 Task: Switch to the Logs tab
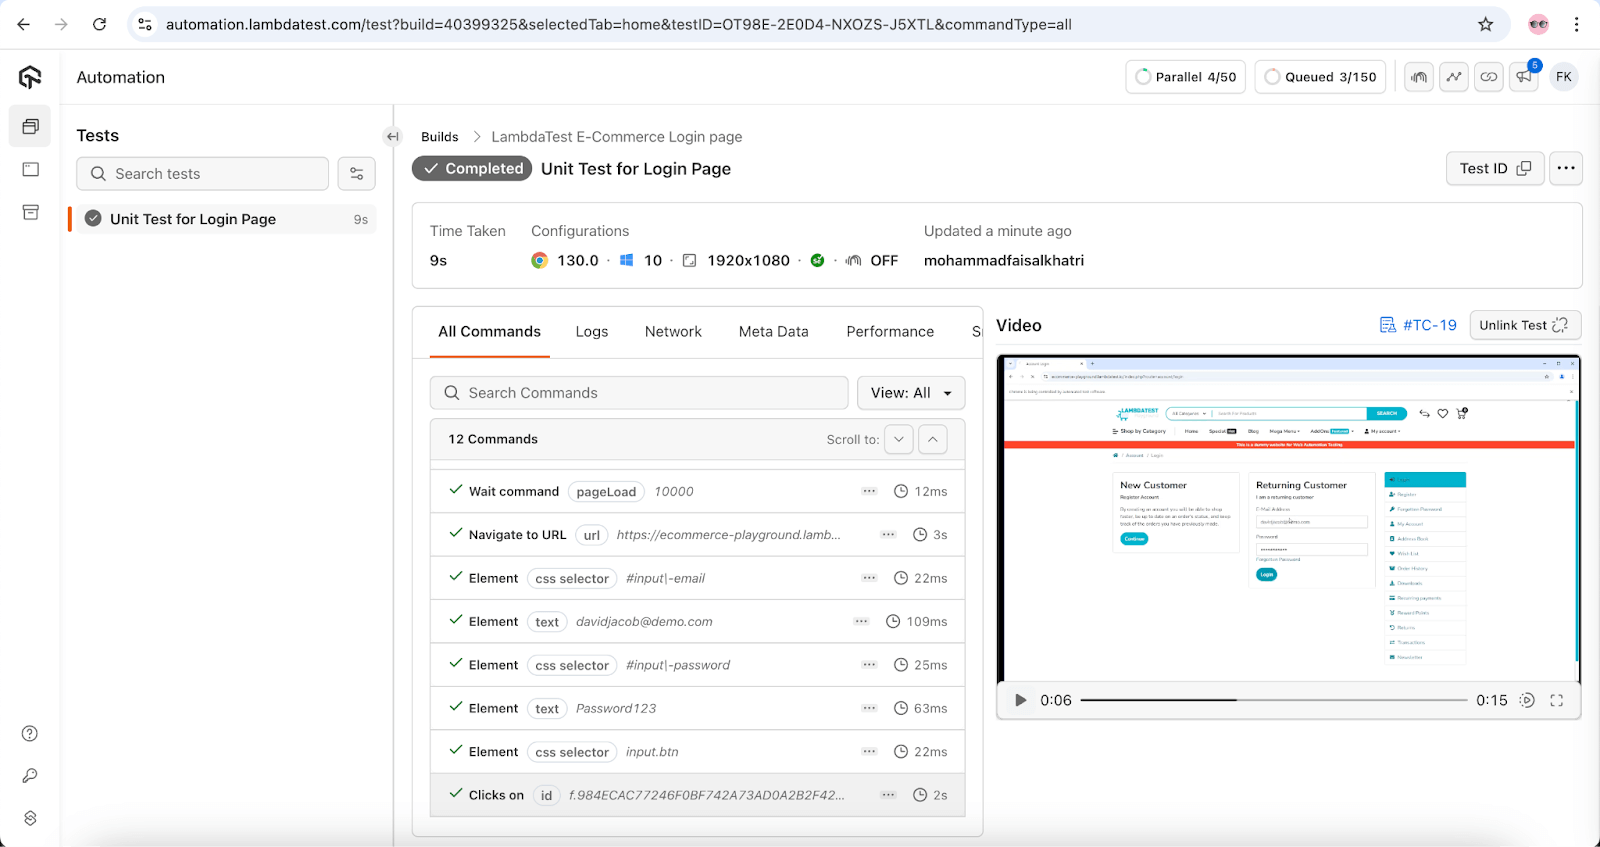pos(592,332)
